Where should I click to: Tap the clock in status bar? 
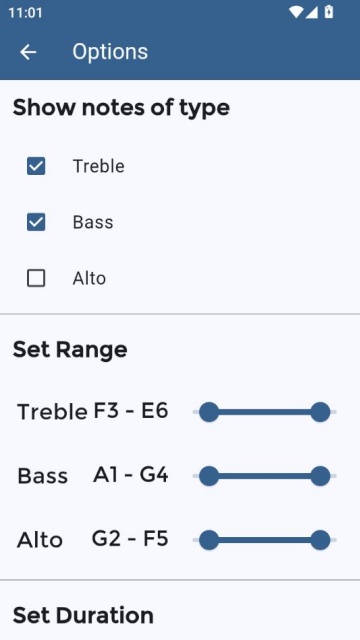pyautogui.click(x=25, y=13)
